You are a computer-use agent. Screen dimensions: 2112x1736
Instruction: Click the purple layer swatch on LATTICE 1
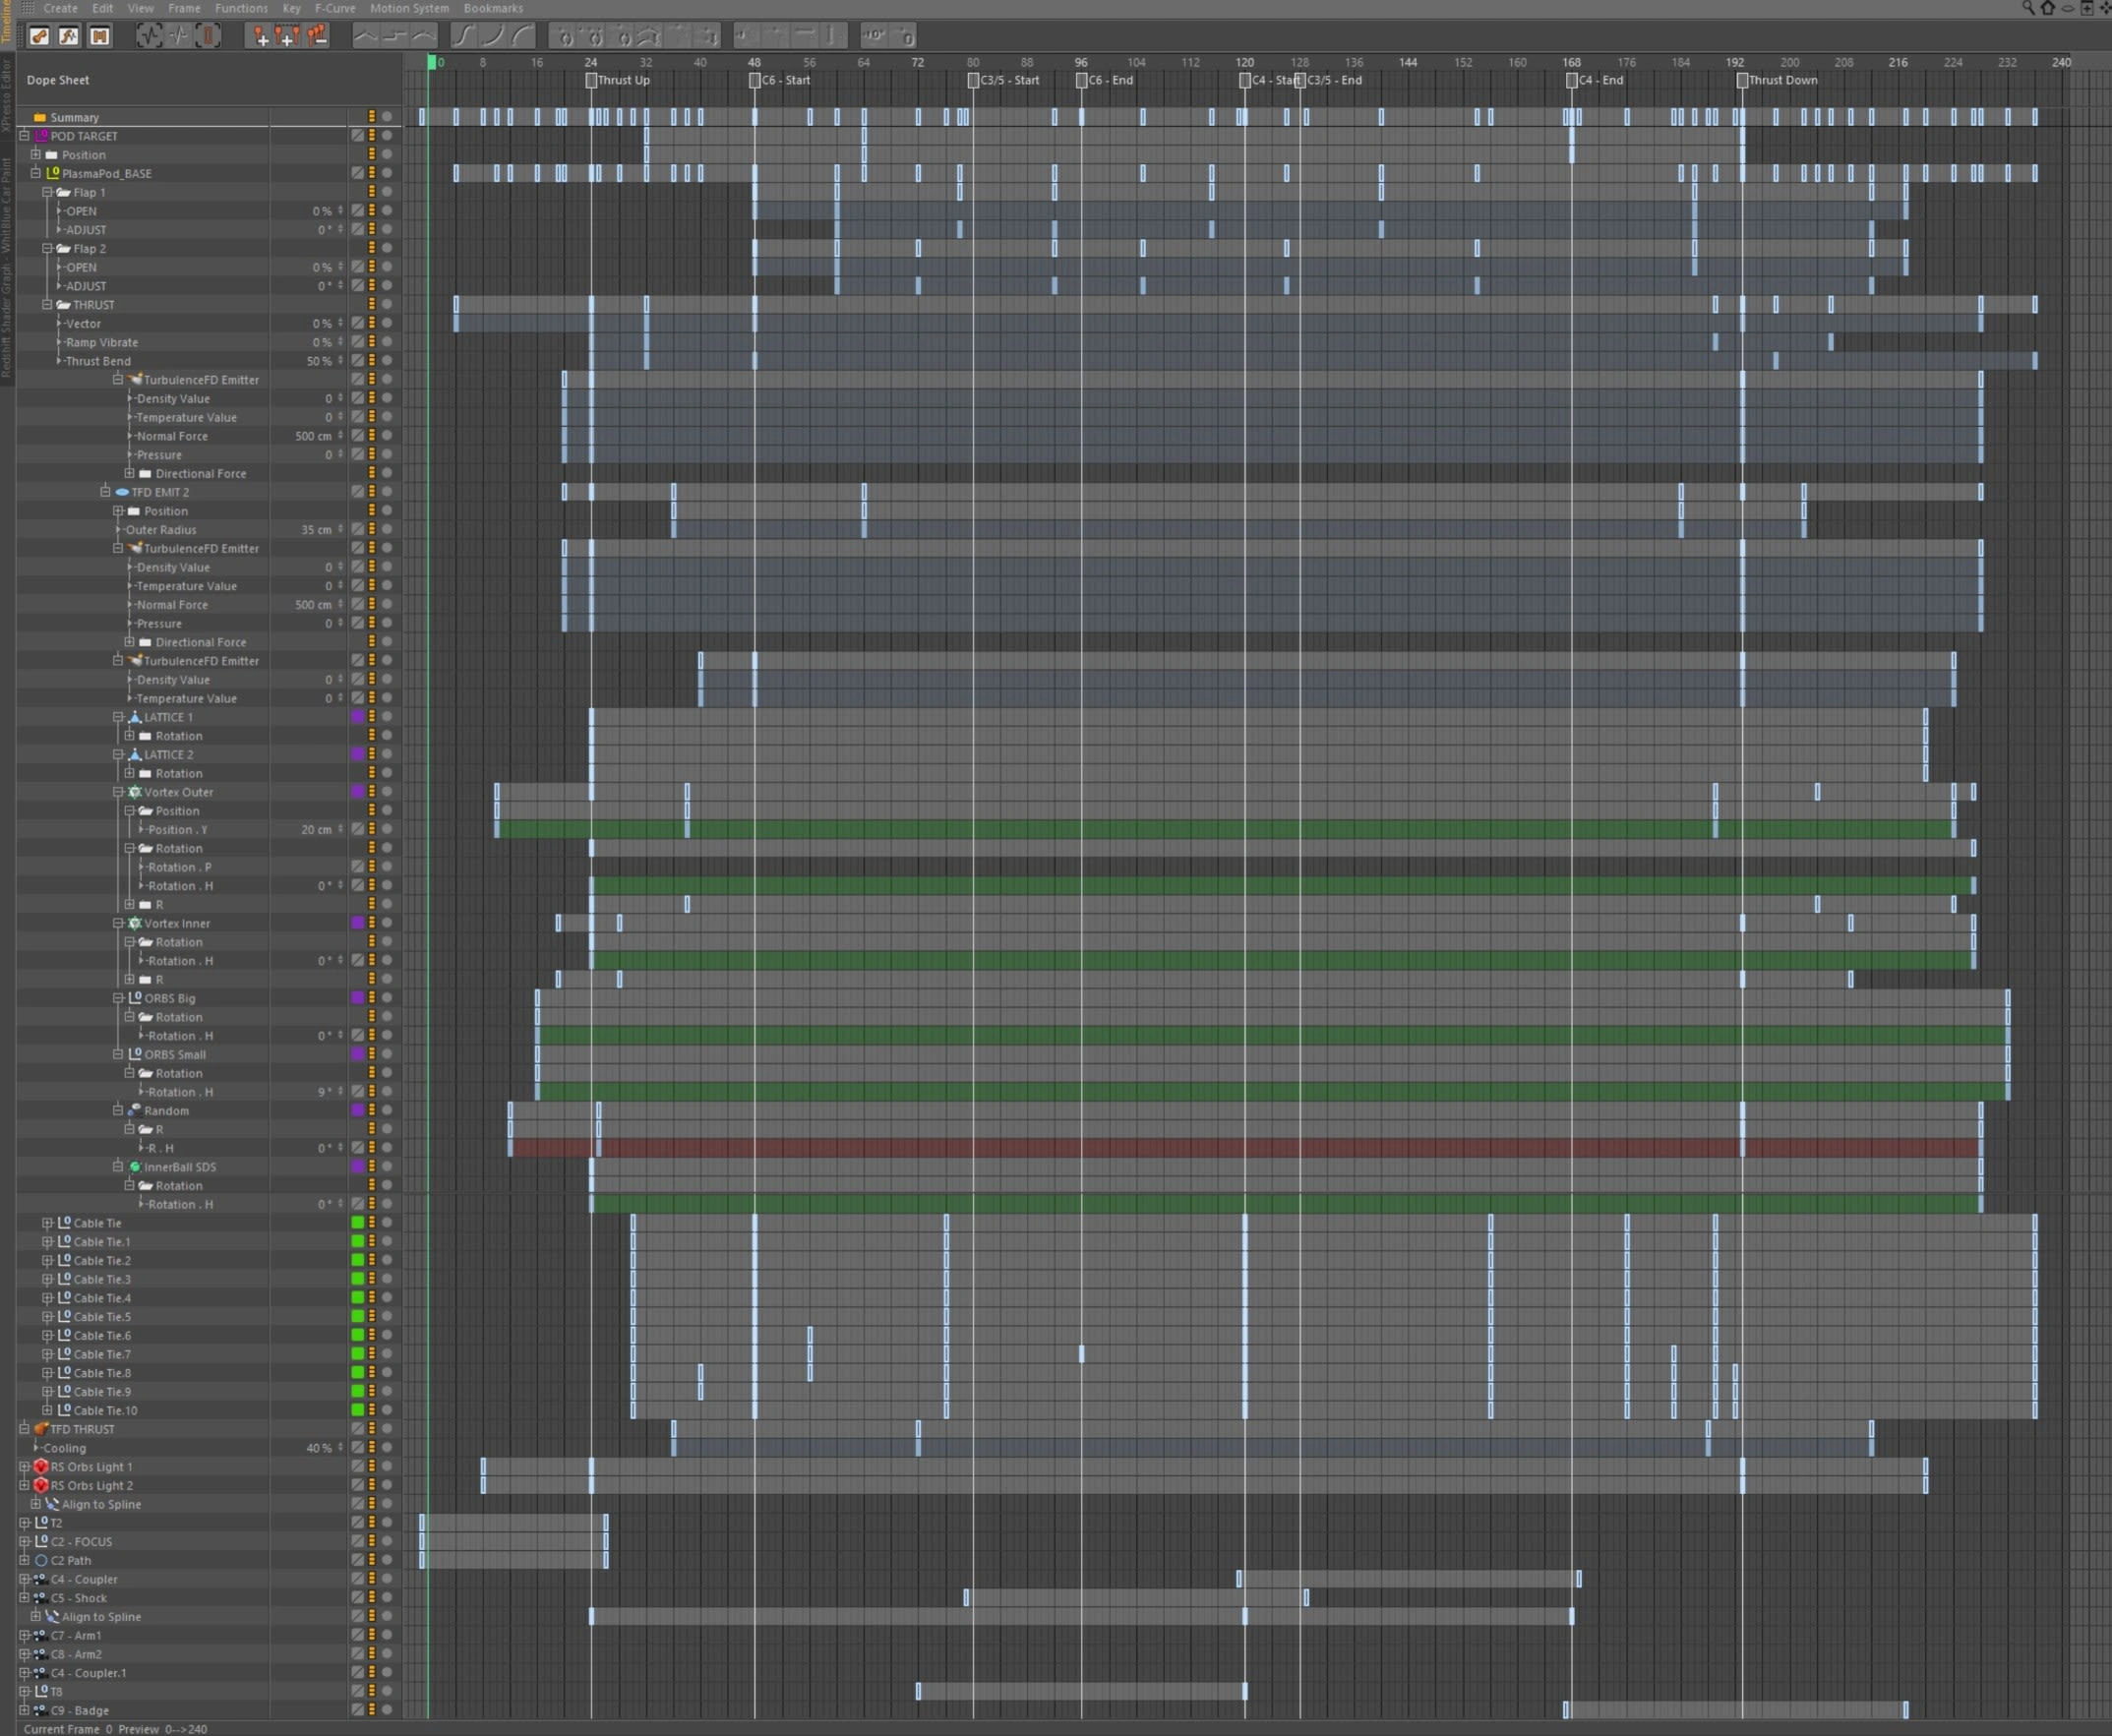coord(358,717)
